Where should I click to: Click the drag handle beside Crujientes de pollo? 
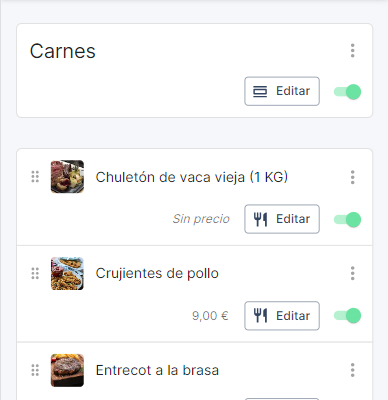click(35, 273)
